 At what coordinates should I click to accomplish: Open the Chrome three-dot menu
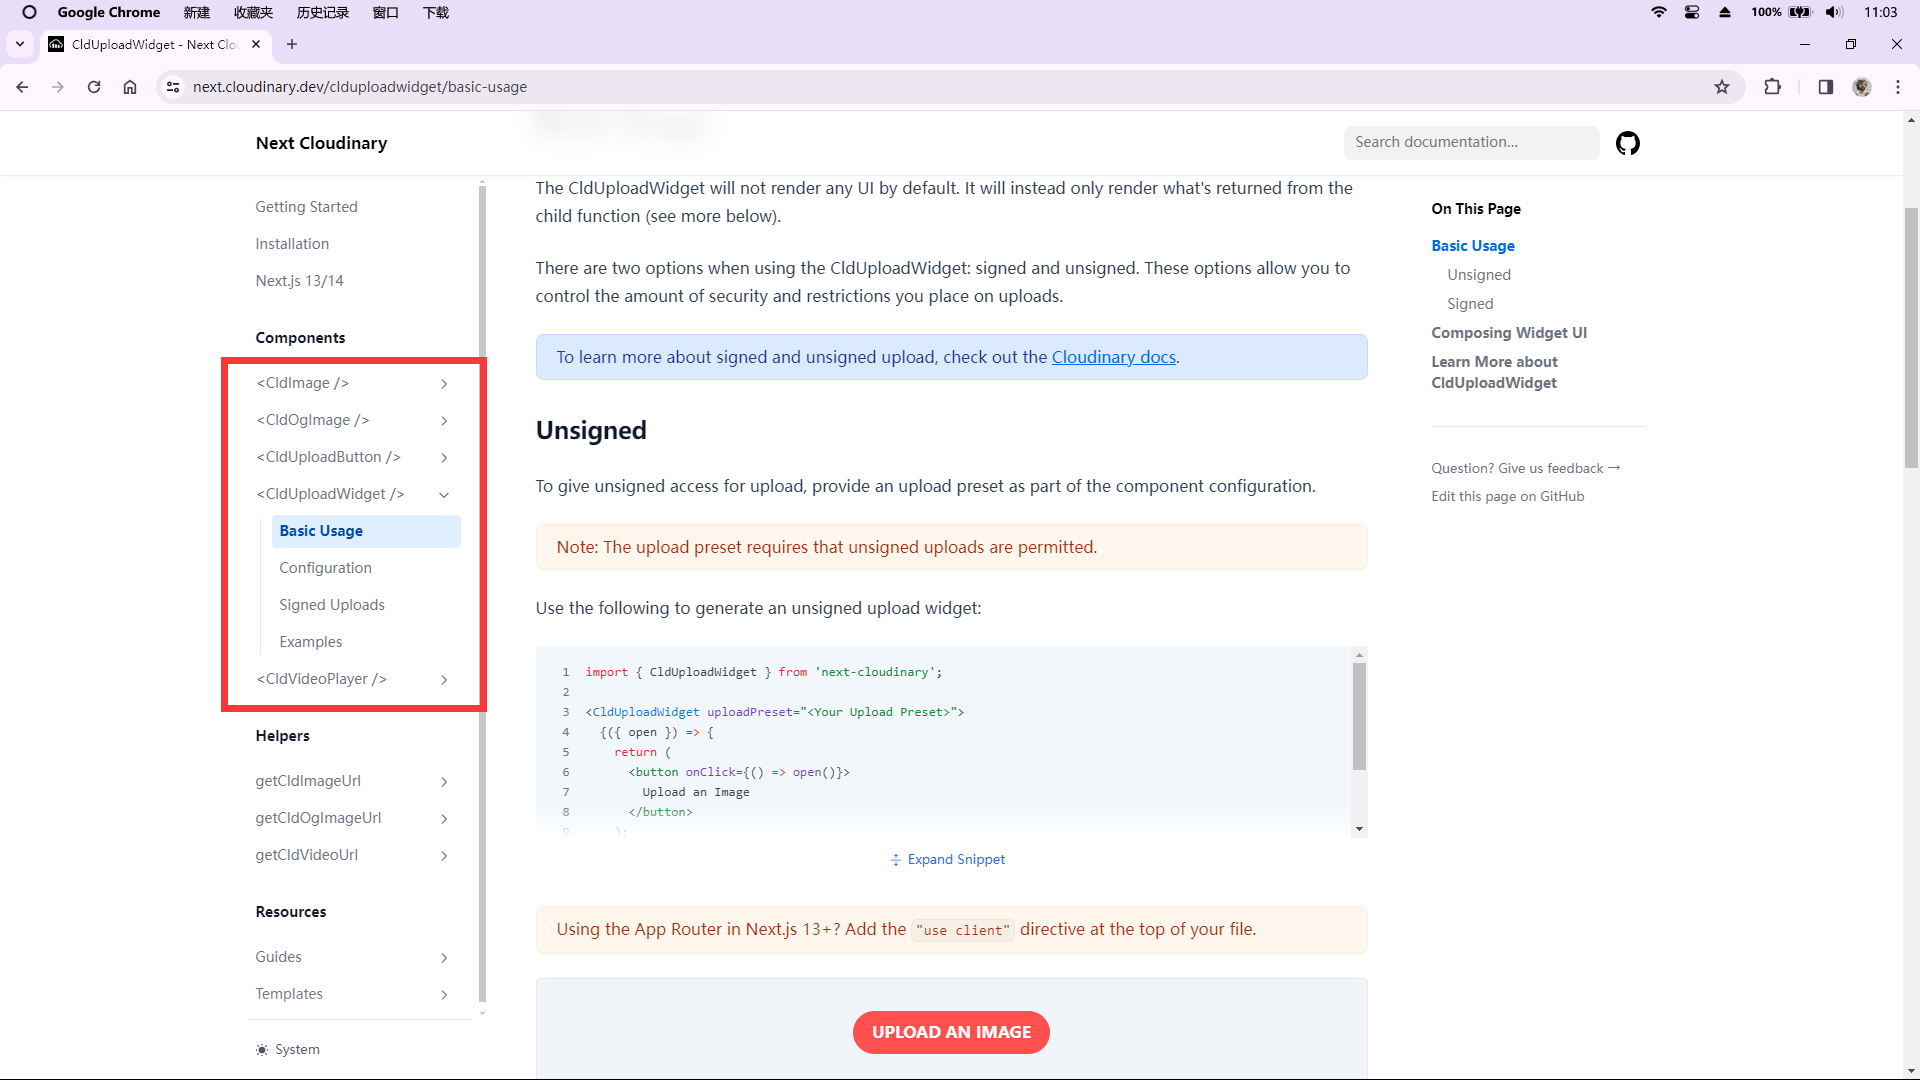click(x=1898, y=87)
